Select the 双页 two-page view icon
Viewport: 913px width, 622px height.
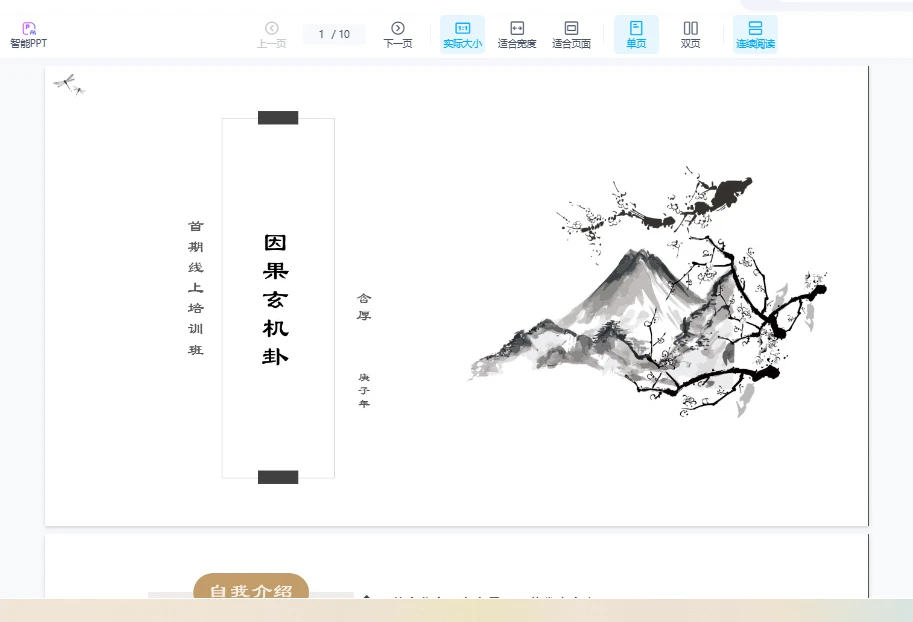690,28
